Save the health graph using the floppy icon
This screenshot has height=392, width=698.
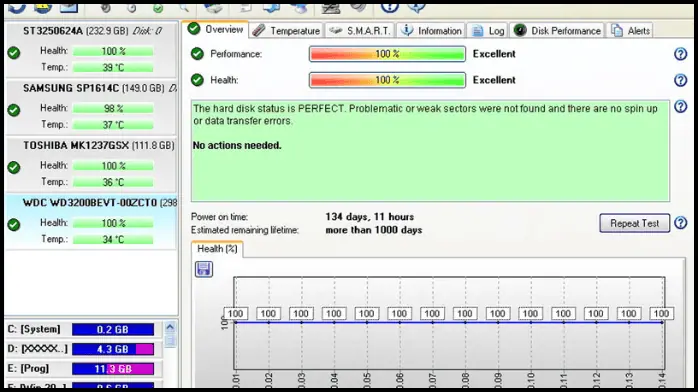click(x=204, y=269)
